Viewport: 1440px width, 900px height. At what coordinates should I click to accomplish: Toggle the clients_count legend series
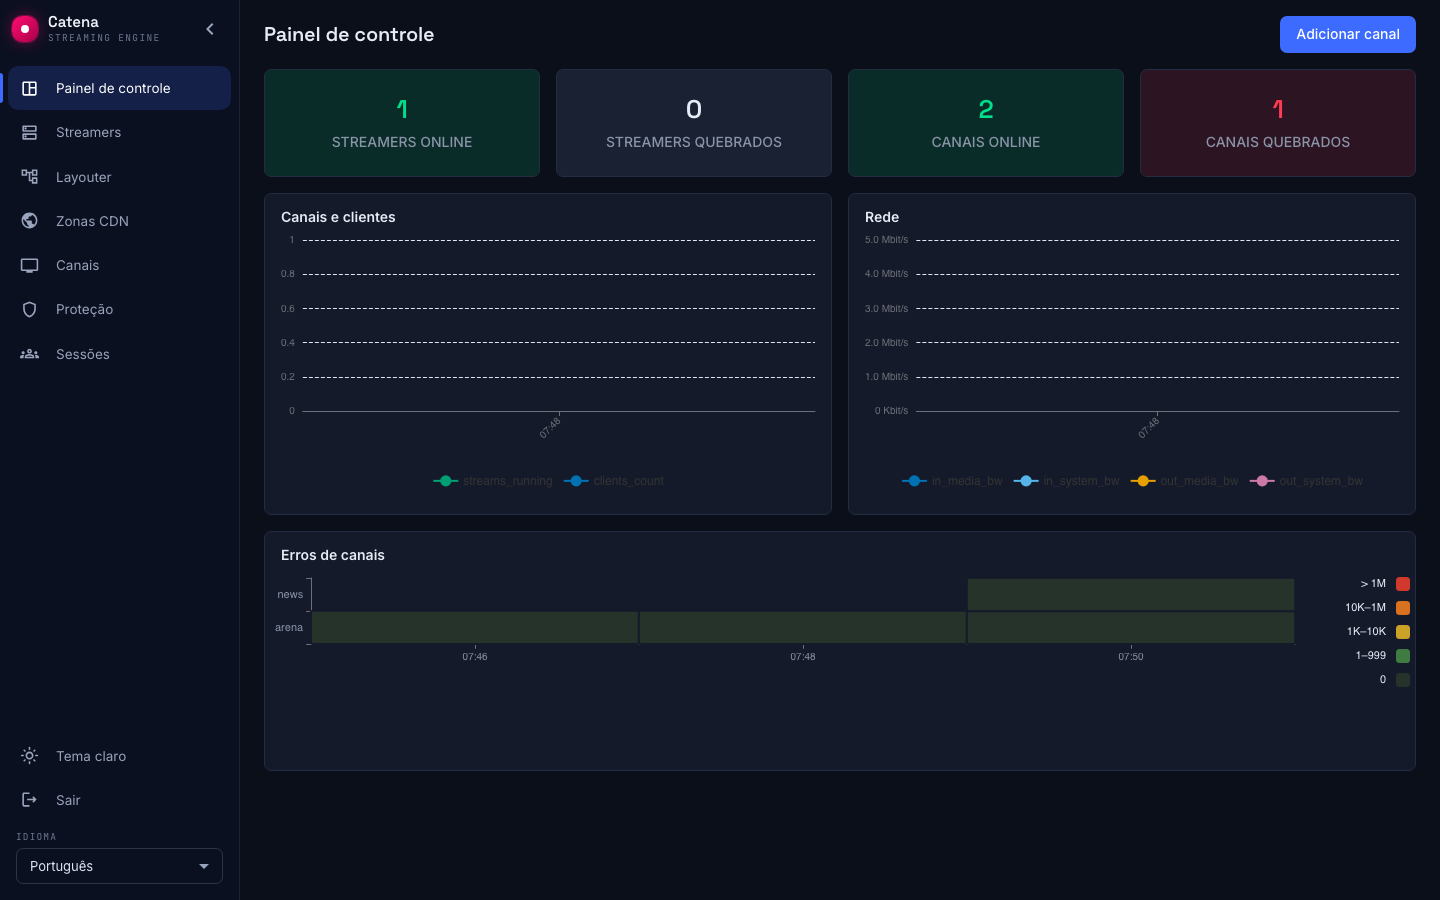(x=614, y=481)
